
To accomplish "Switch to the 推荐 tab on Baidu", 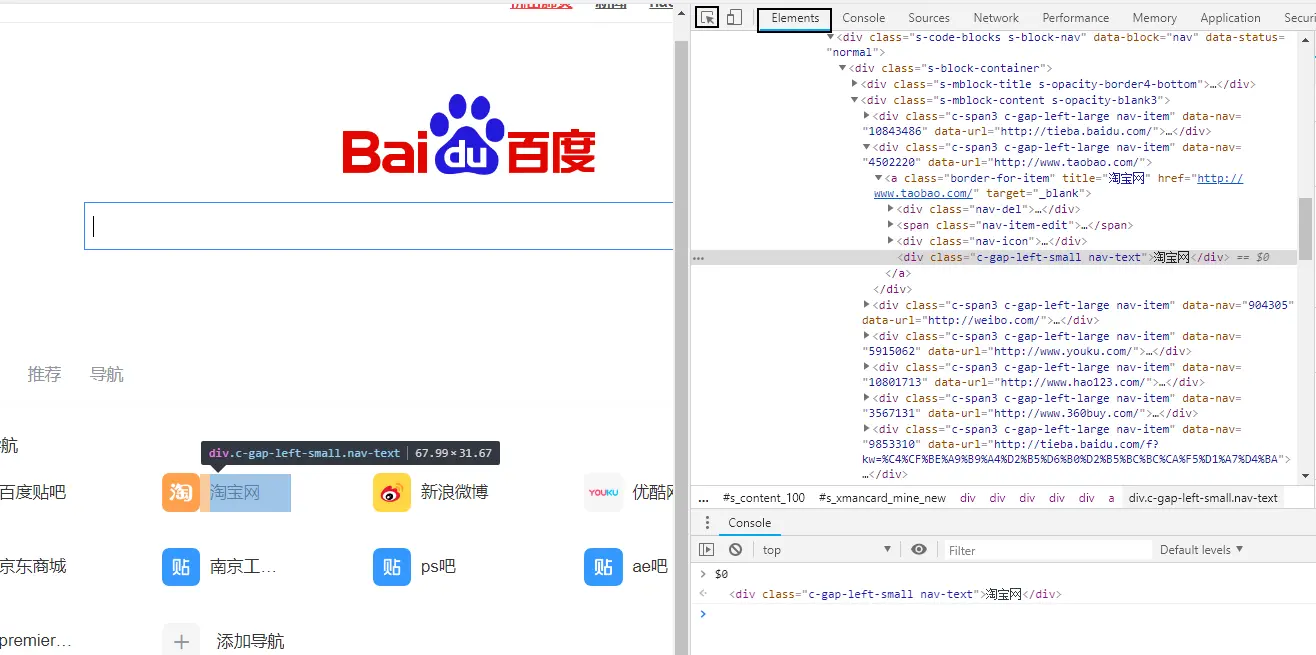I will pos(44,374).
